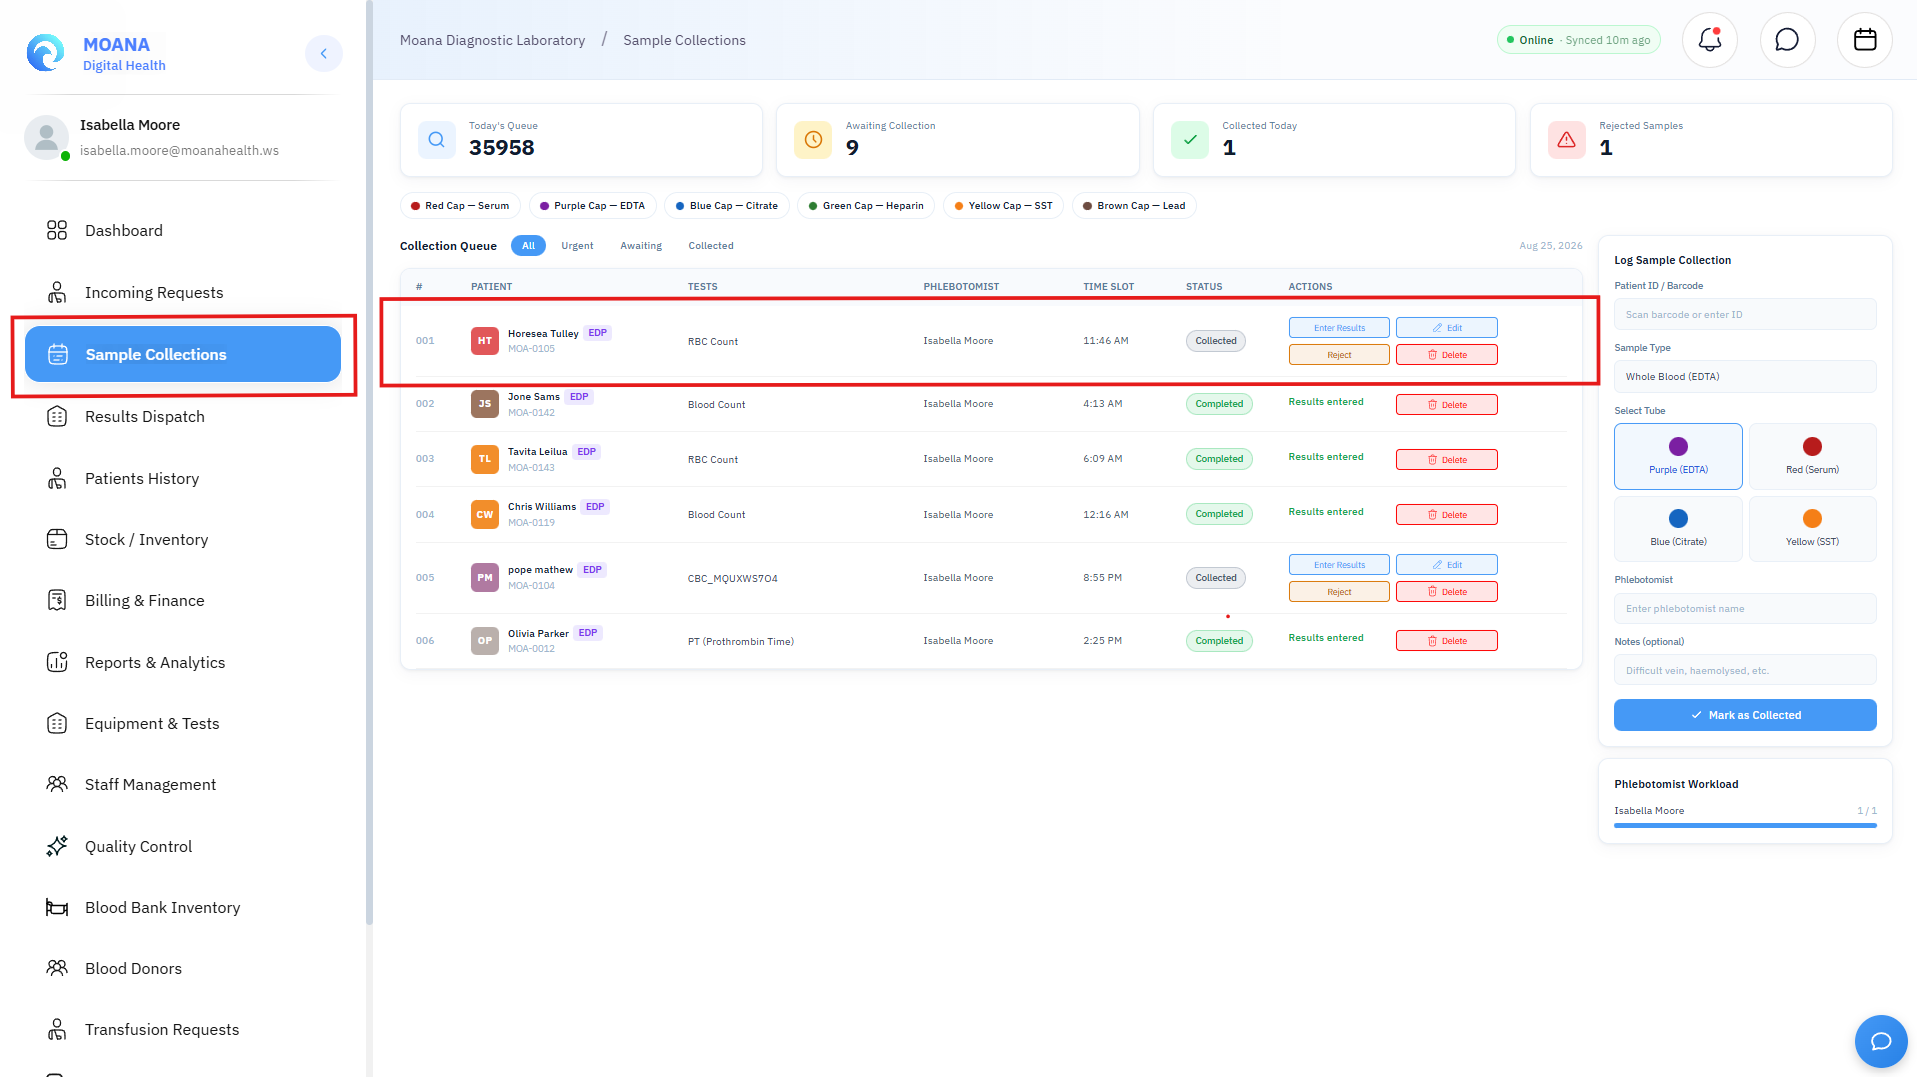Open the Sample Type Whole Blood (EDTA) dropdown
Screen dimensions: 1917x1077
point(1745,377)
